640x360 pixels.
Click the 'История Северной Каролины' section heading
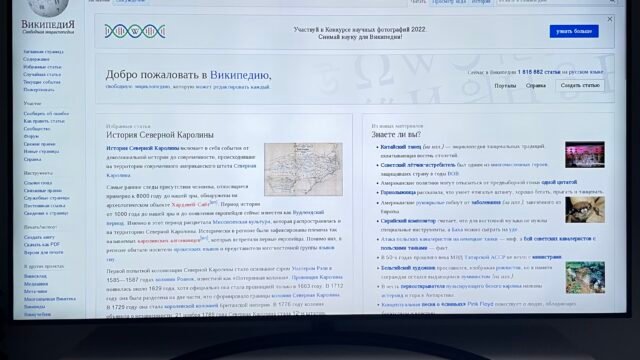point(160,135)
